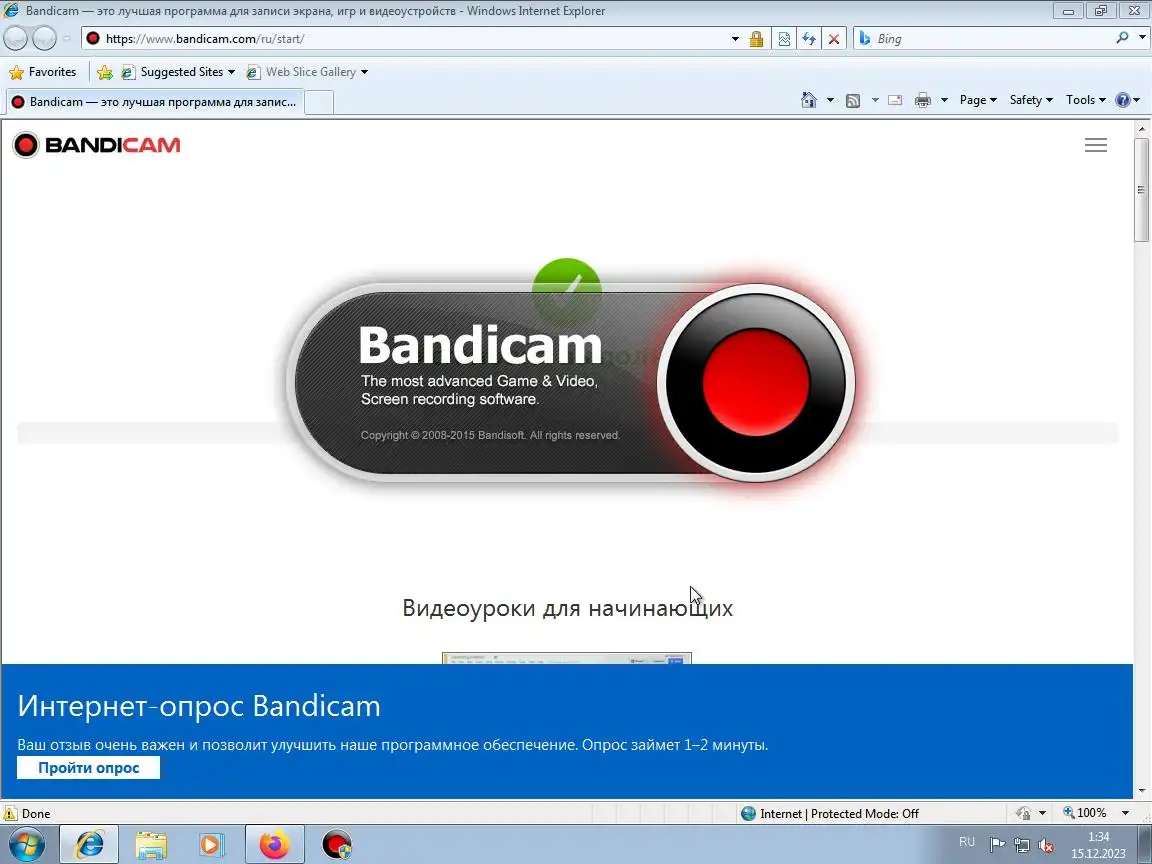Image resolution: width=1152 pixels, height=864 pixels.
Task: Open Windows Media Player on taskbar
Action: point(212,845)
